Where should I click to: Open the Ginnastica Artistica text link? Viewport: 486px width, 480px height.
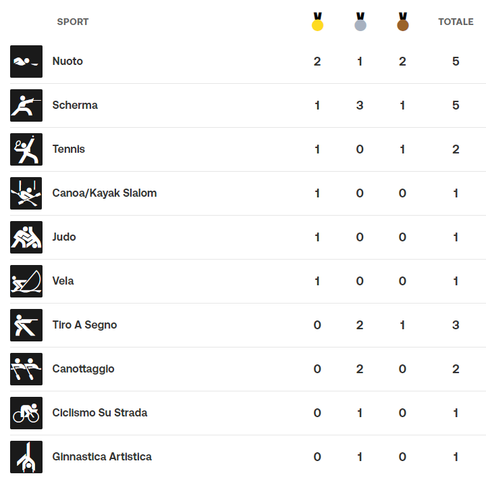pyautogui.click(x=102, y=457)
